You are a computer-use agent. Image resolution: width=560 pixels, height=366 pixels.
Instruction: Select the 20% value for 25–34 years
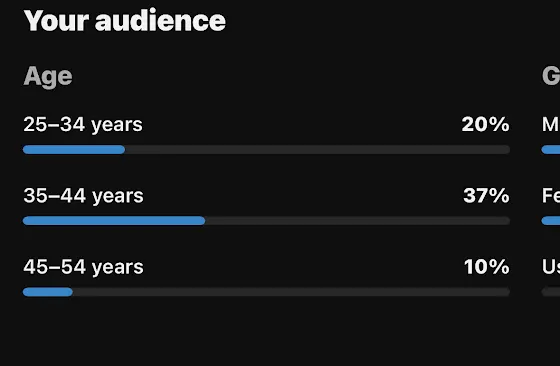tap(485, 124)
